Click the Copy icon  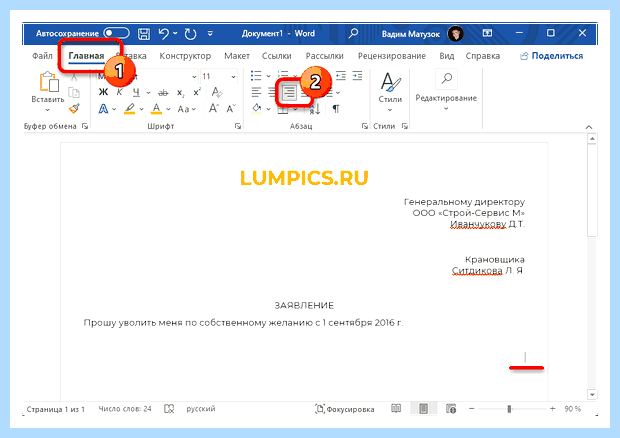(x=74, y=93)
